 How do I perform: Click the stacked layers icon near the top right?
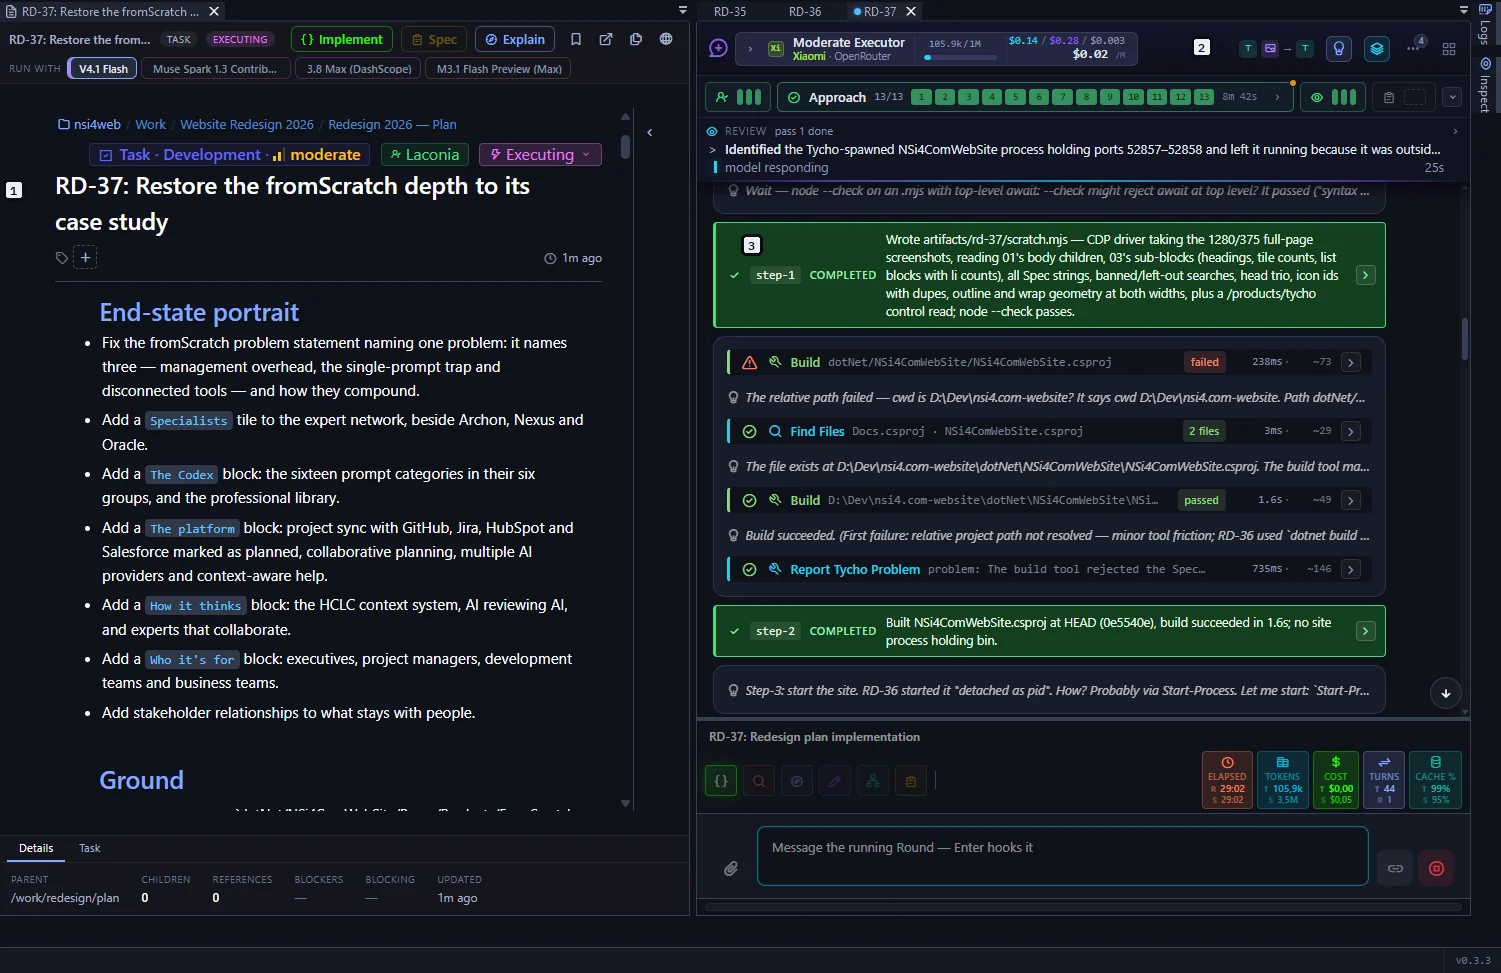pyautogui.click(x=1377, y=48)
